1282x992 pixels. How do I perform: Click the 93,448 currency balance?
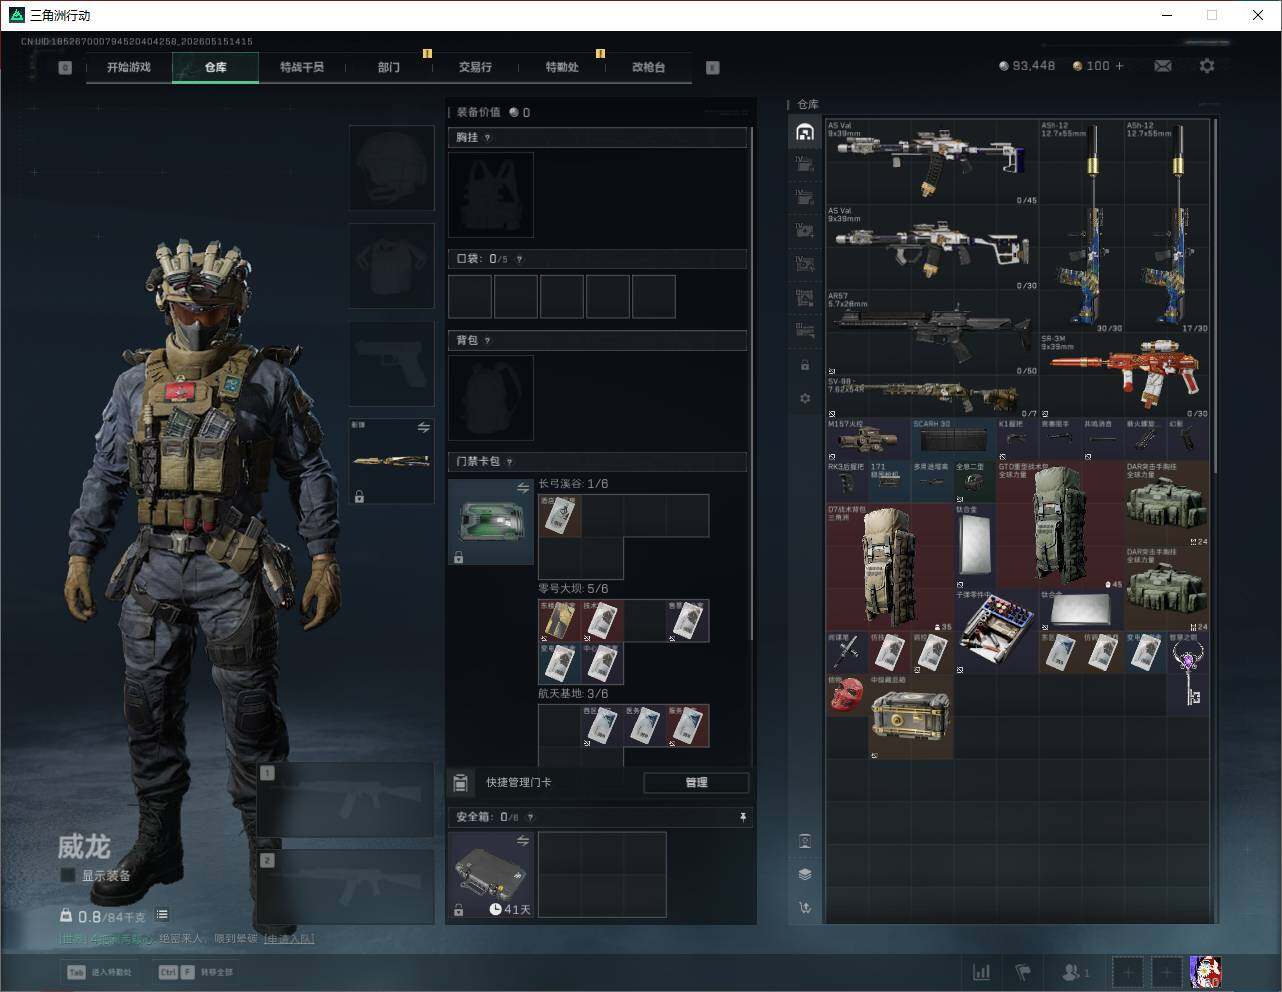pos(1027,66)
